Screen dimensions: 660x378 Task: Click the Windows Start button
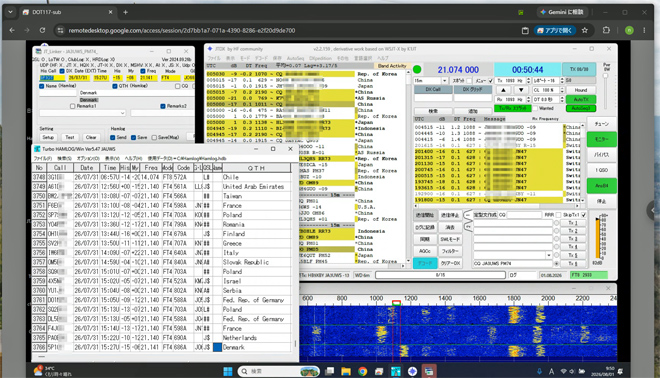coord(228,371)
